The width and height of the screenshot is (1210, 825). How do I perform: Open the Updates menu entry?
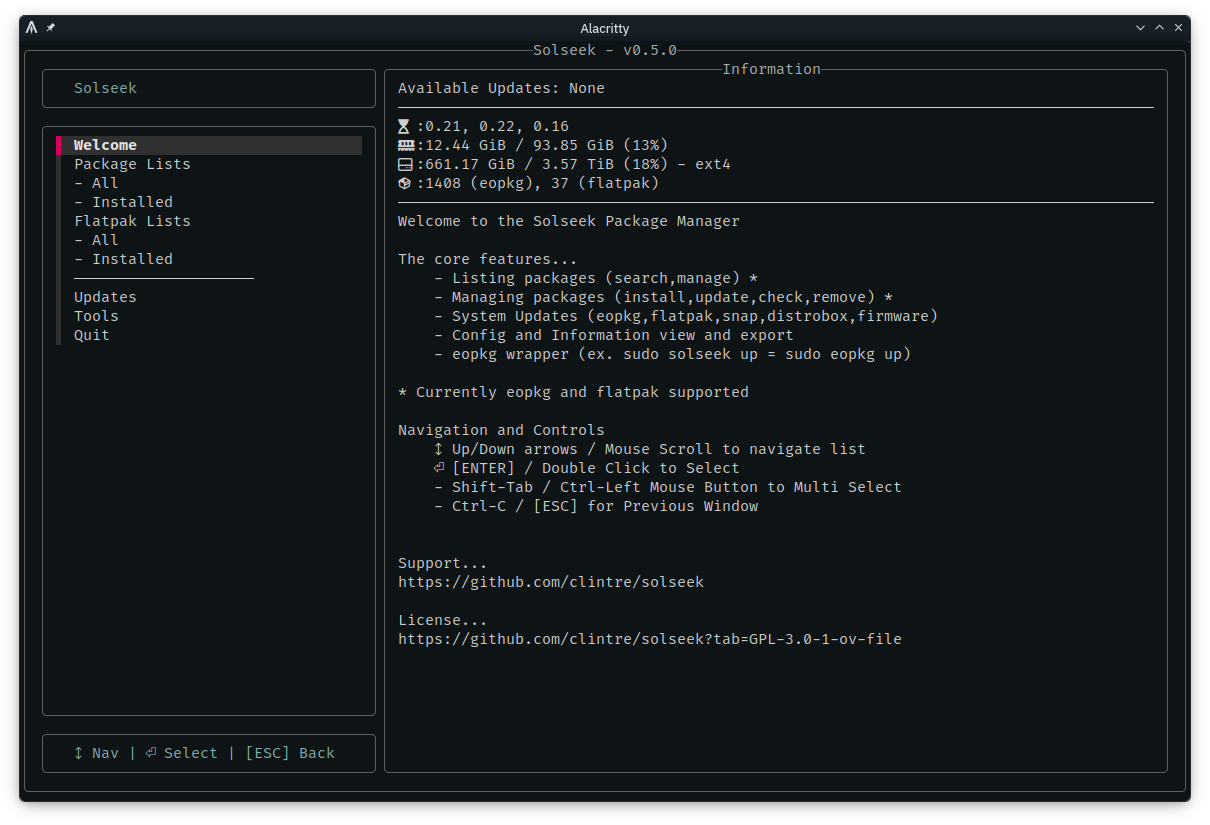(105, 297)
